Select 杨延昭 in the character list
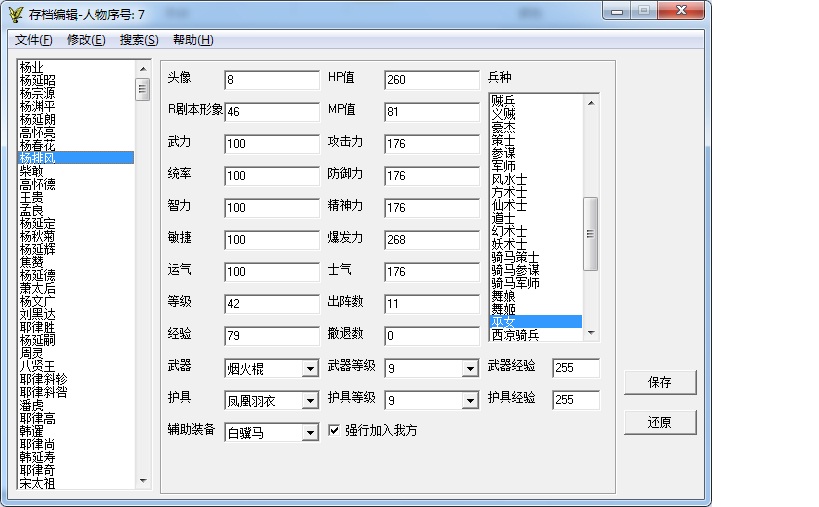The height and width of the screenshot is (507, 819). (76, 80)
